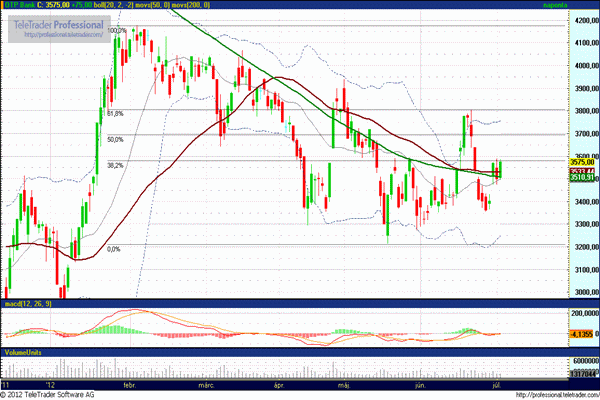Image resolution: width=600 pixels, height=400 pixels.
Task: Click the 3900,00 price axis label
Action: pyautogui.click(x=587, y=88)
